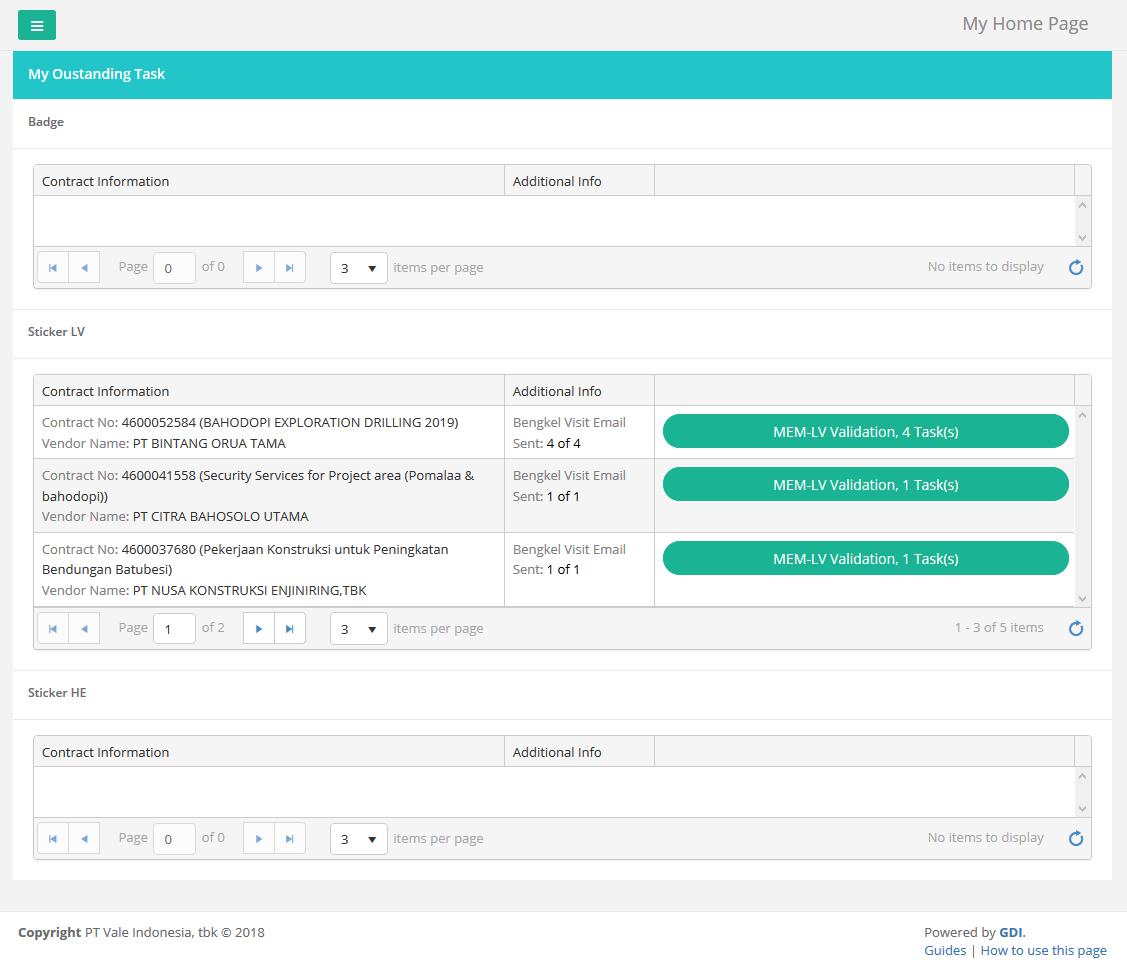
Task: Go to next page in Sticker LV
Action: point(259,629)
